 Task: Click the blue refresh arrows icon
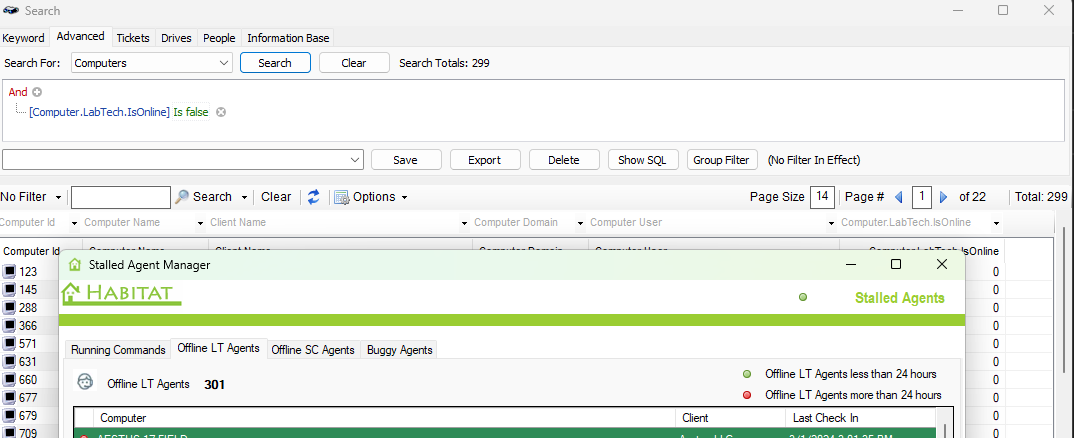(x=313, y=197)
